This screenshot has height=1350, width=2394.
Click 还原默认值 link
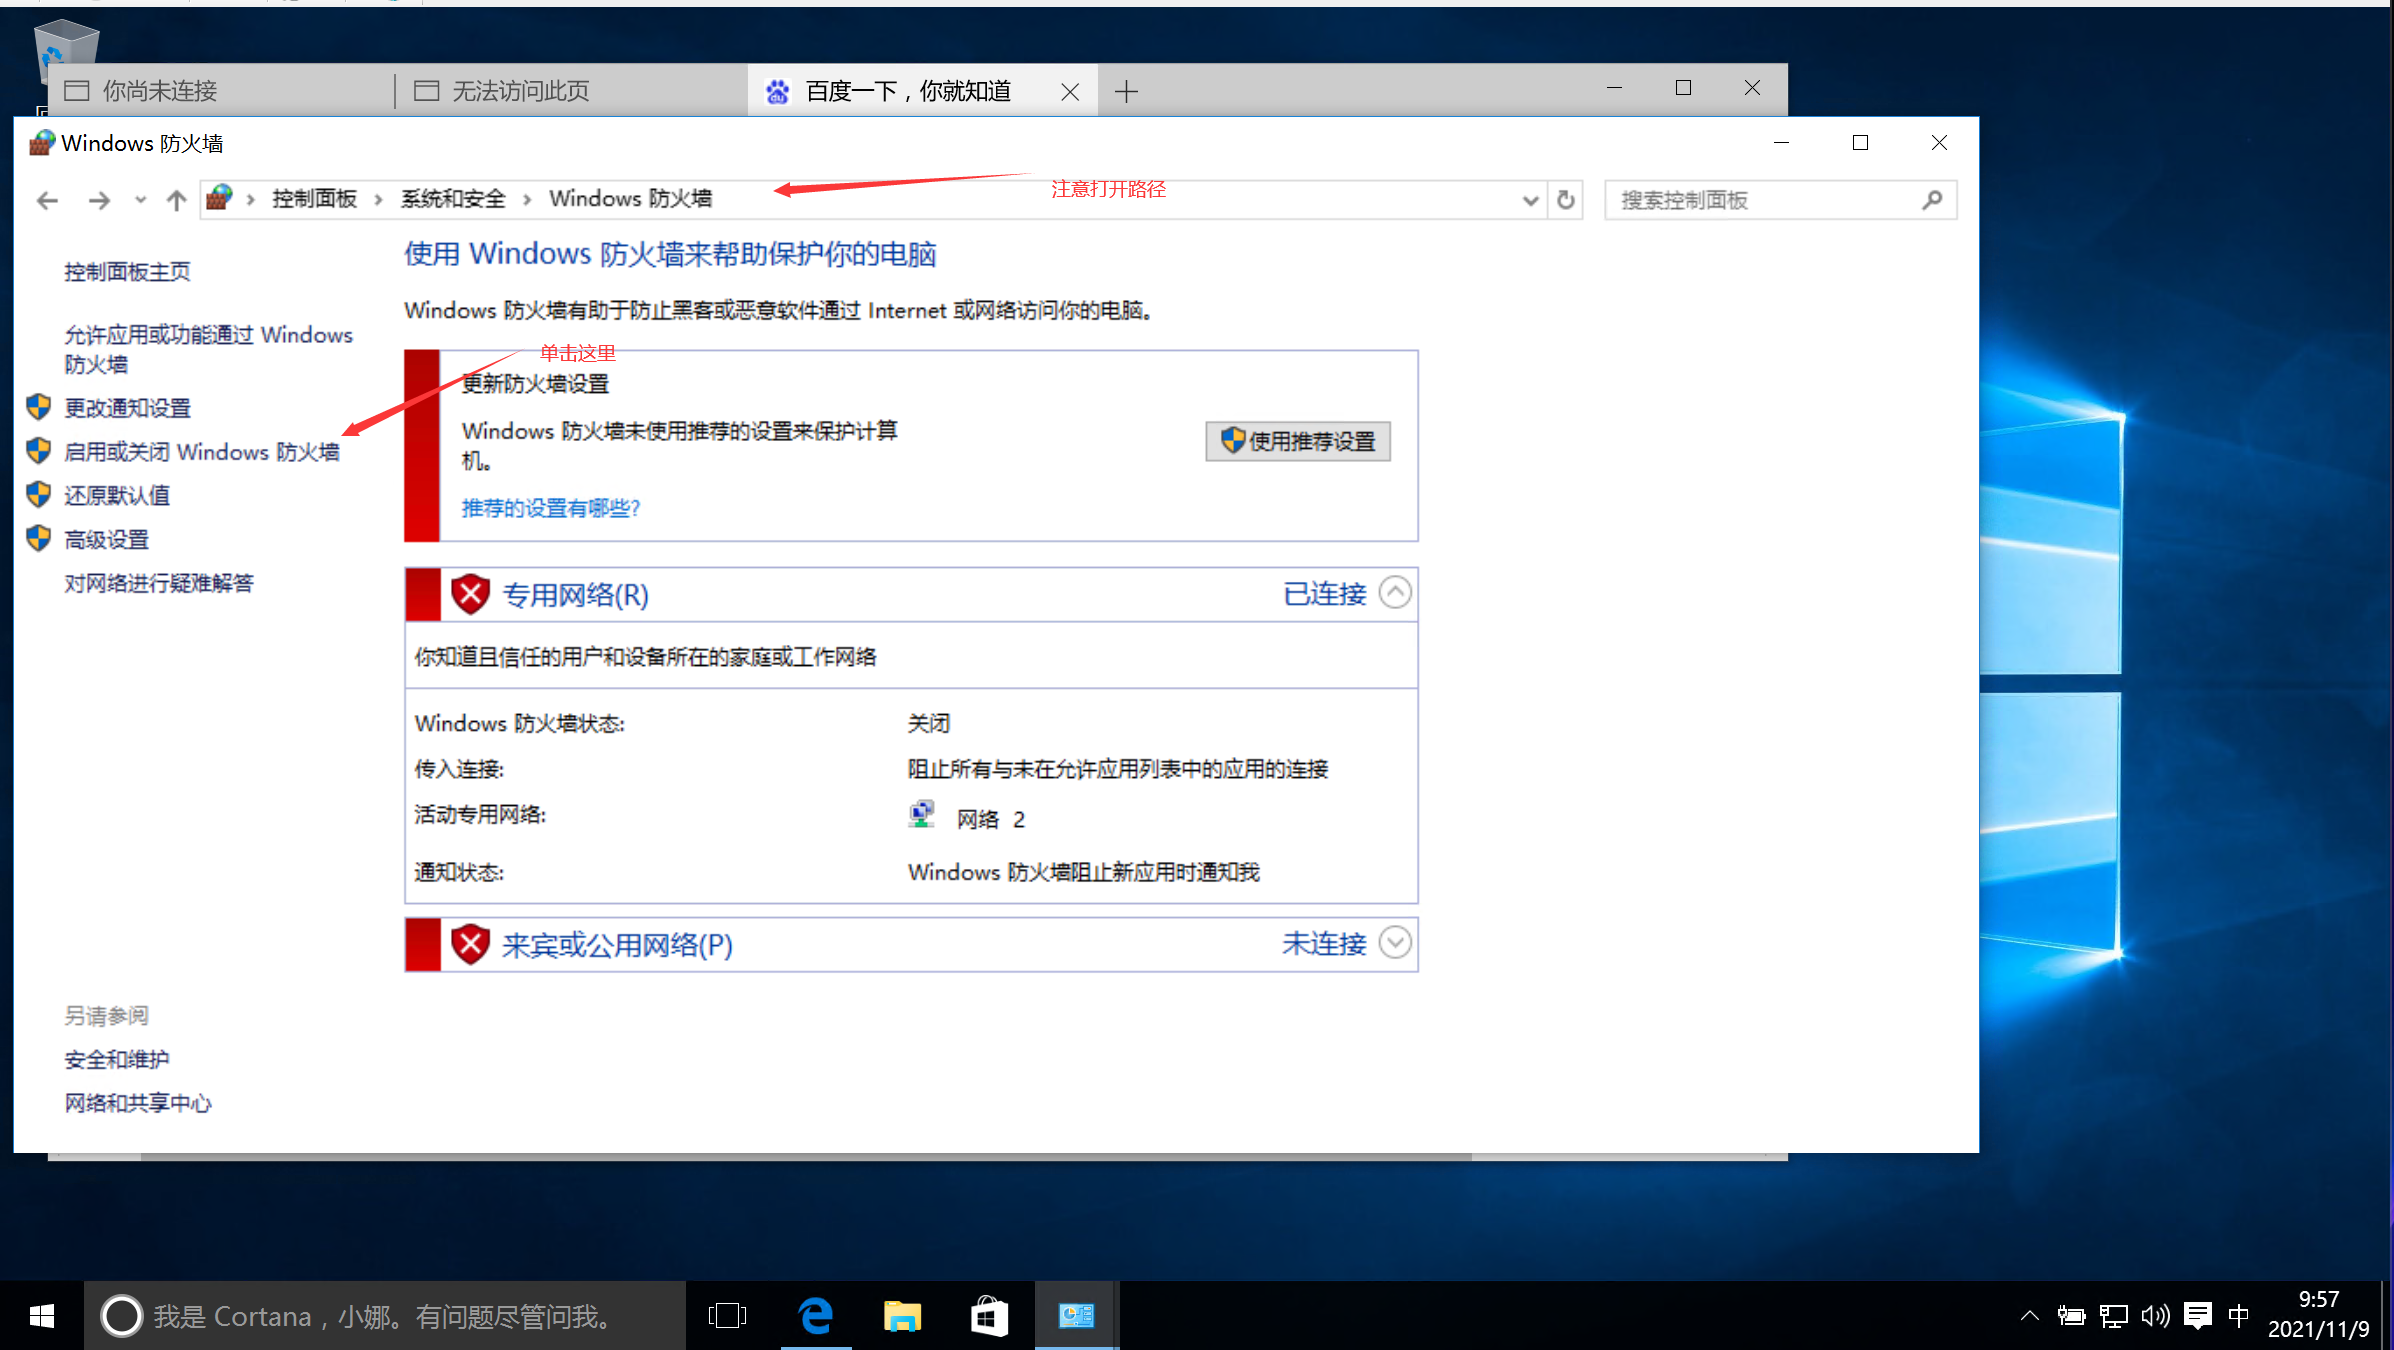tap(117, 495)
